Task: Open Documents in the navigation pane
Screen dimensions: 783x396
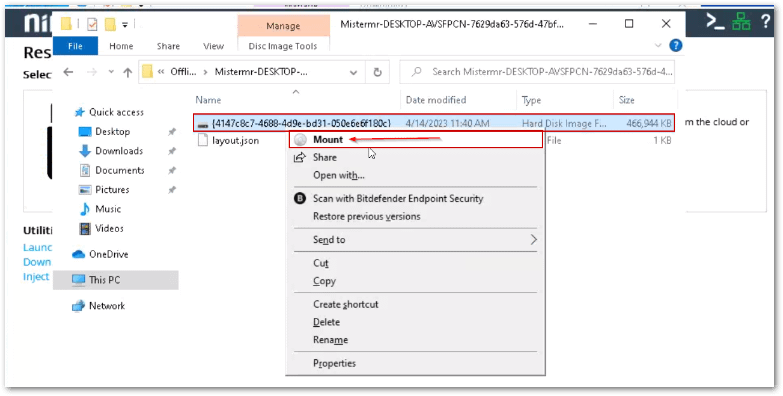Action: point(119,170)
